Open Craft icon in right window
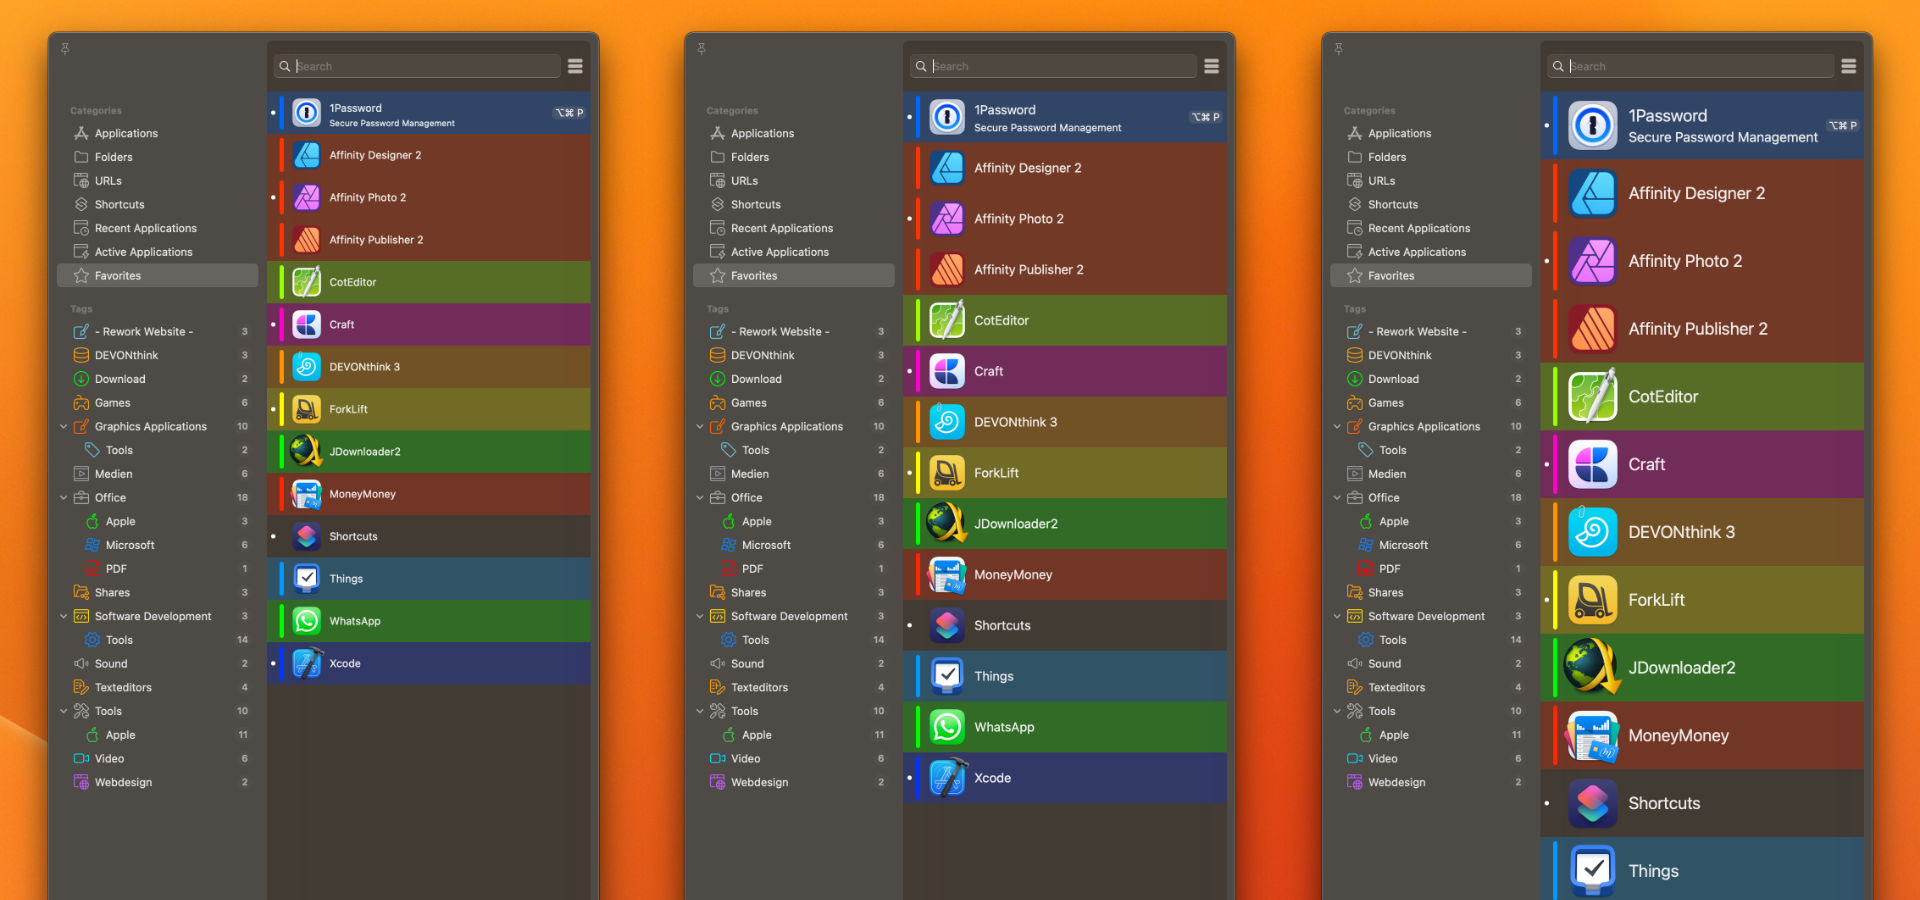The image size is (1920, 900). (x=1593, y=464)
